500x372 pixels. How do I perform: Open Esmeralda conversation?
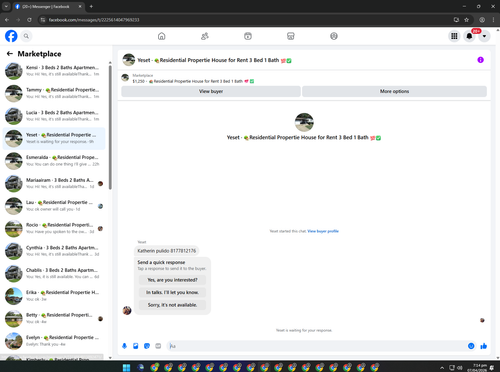tap(54, 161)
